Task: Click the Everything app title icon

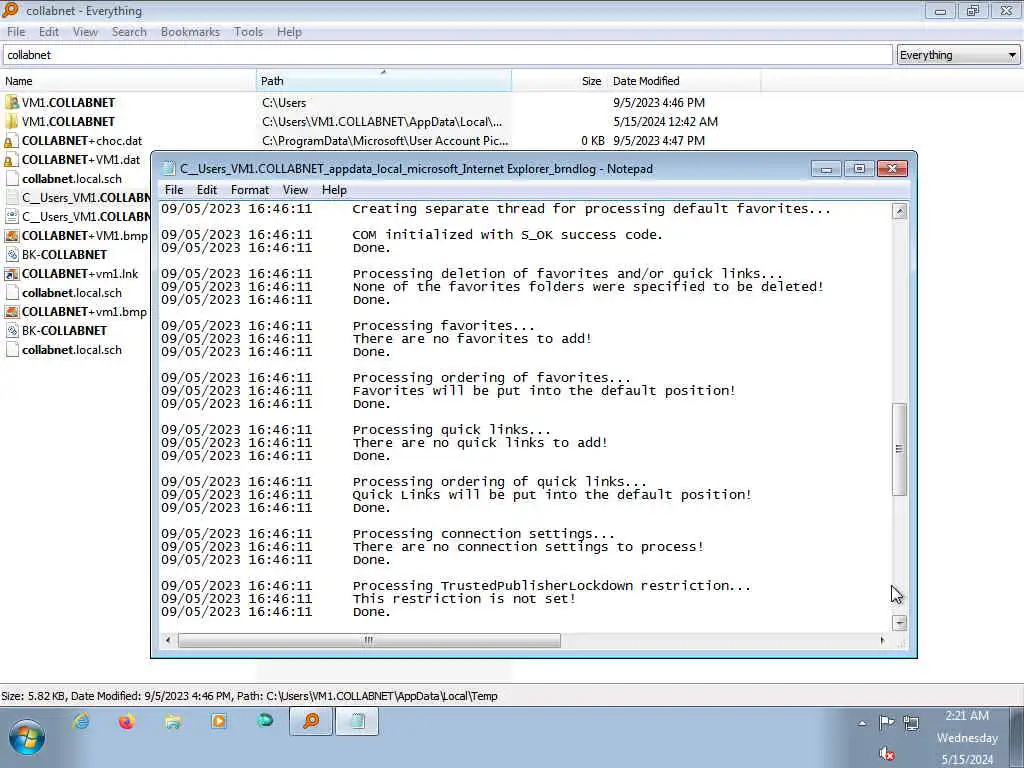Action: 10,10
